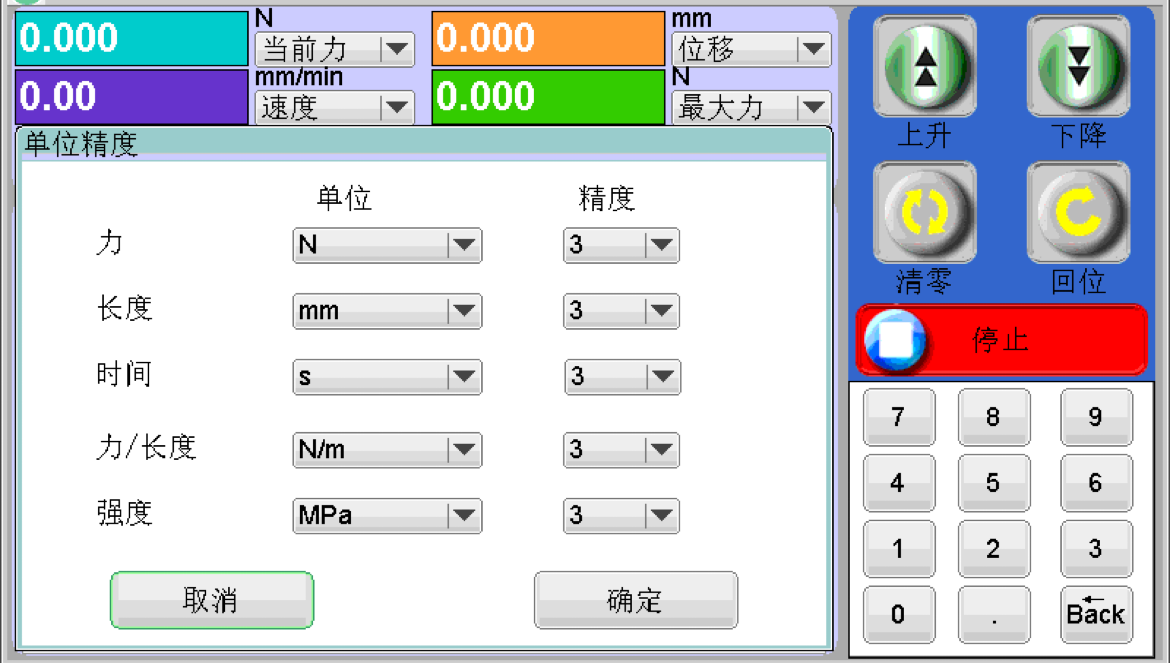Click the green max force readout
Viewport: 1170px width, 663px height.
548,96
